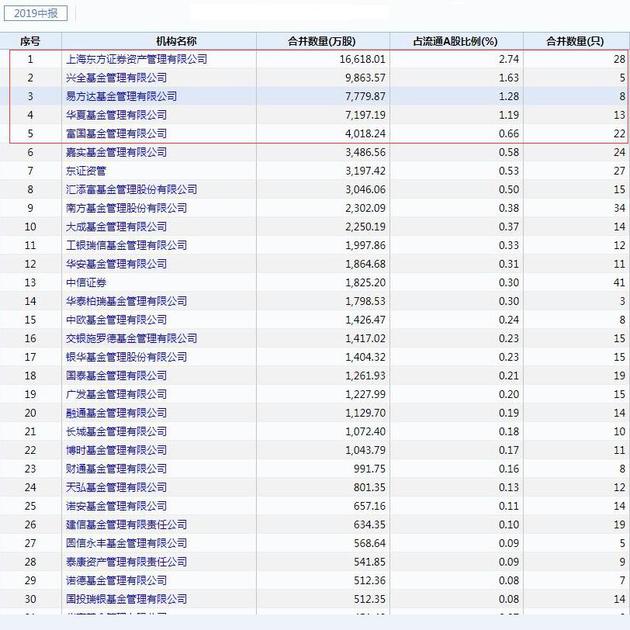Select the value 7,197.19 cell

tap(365, 115)
